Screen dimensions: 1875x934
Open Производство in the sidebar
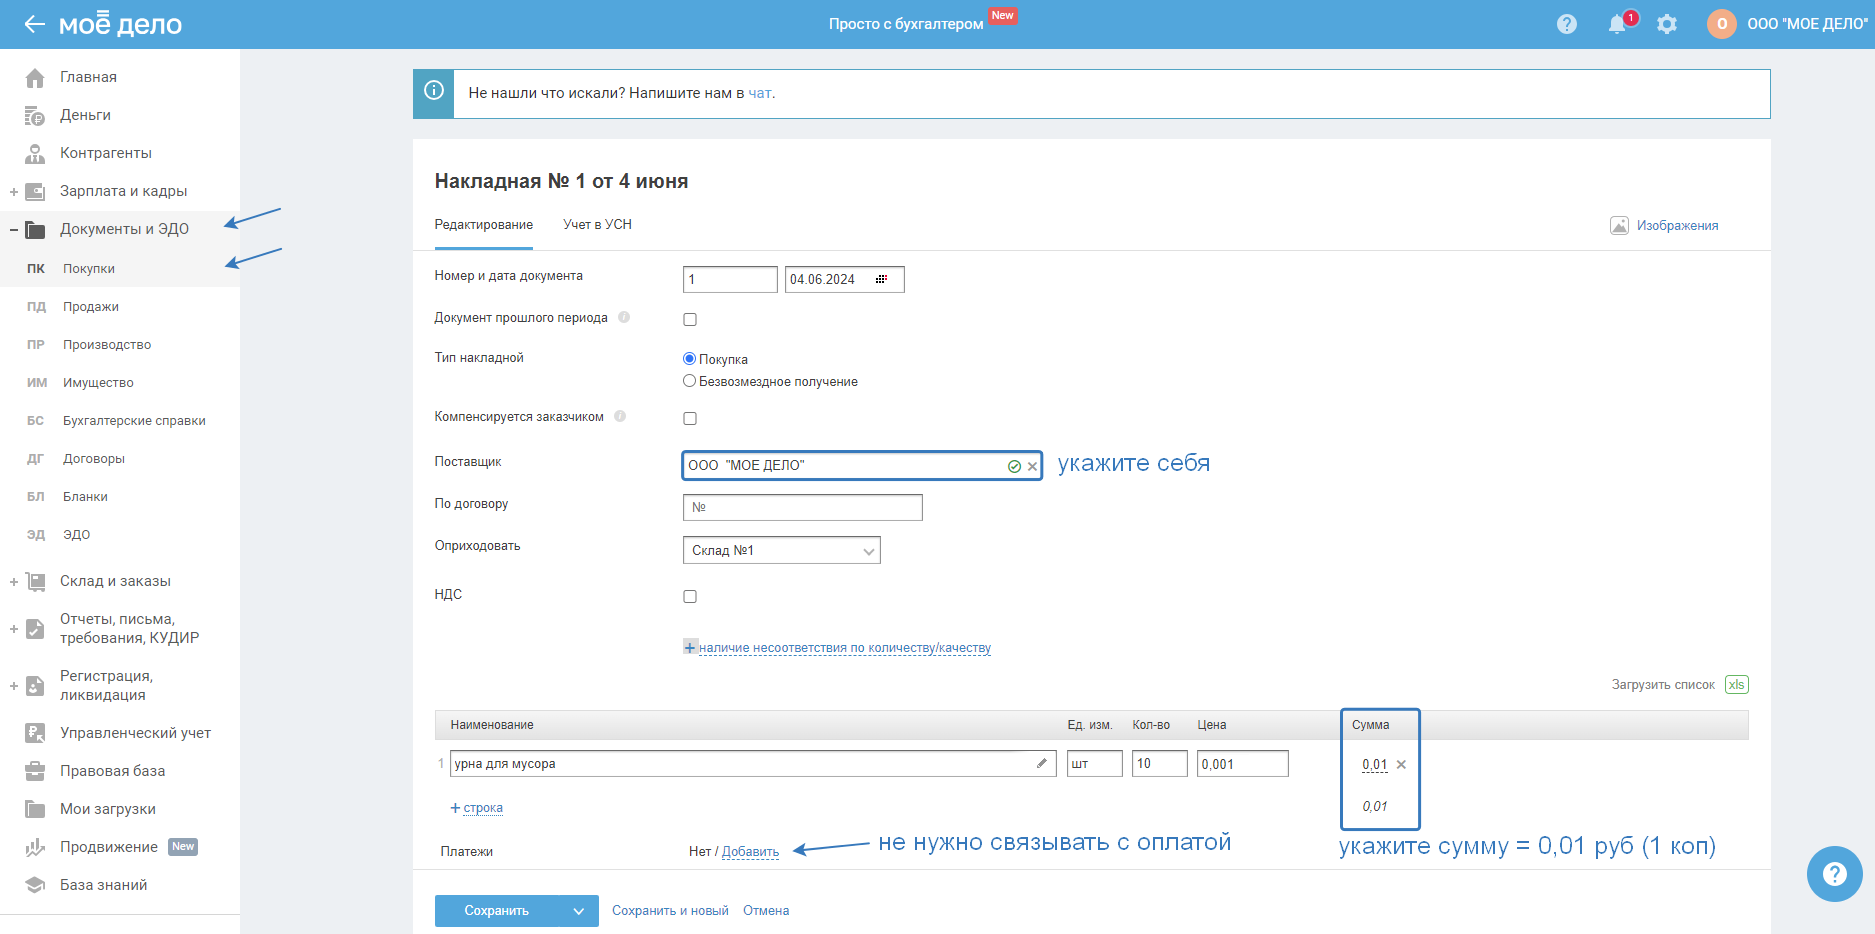coord(107,344)
